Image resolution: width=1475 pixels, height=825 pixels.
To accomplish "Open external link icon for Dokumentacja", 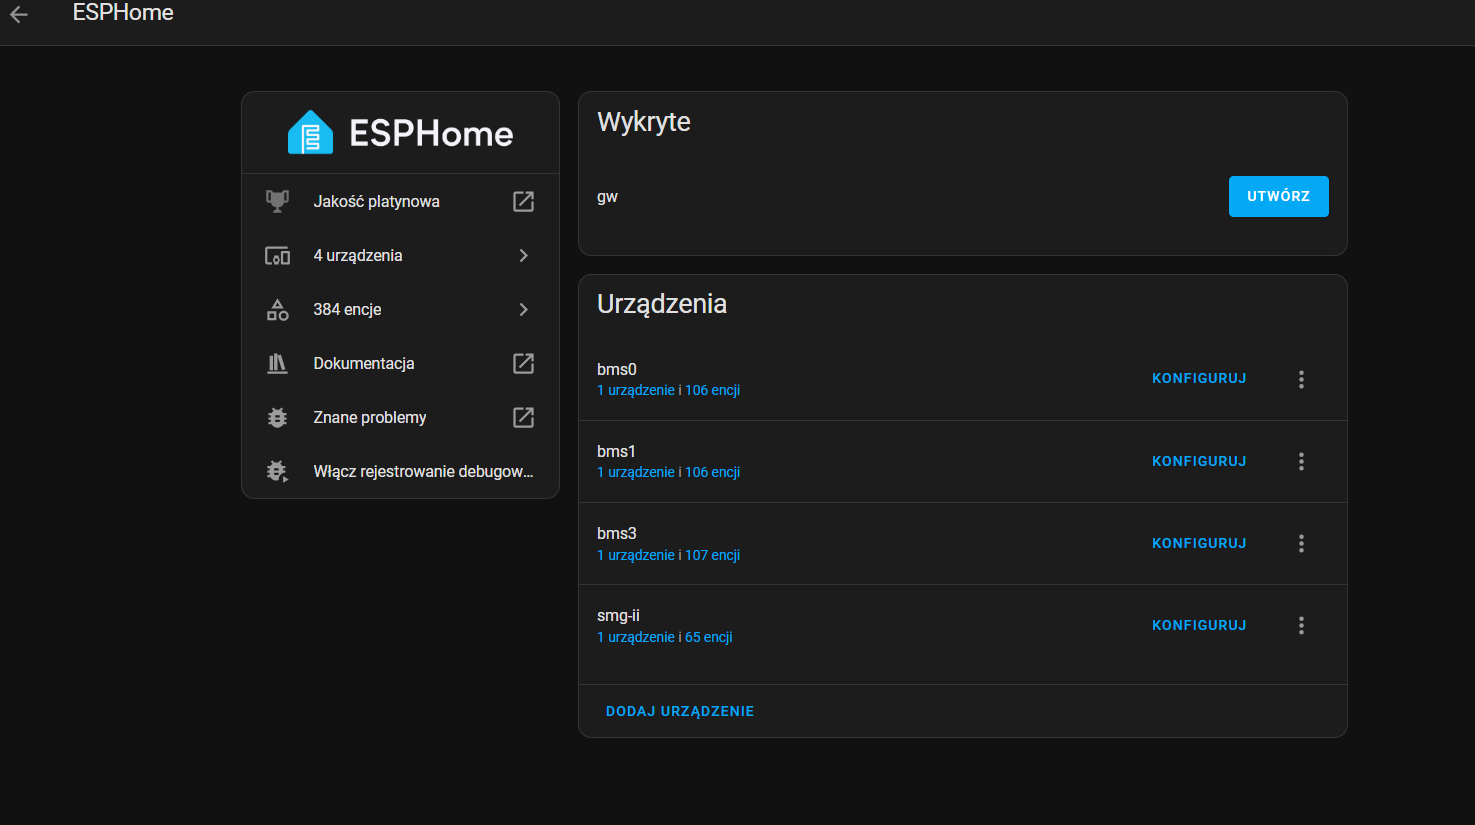I will pyautogui.click(x=523, y=363).
